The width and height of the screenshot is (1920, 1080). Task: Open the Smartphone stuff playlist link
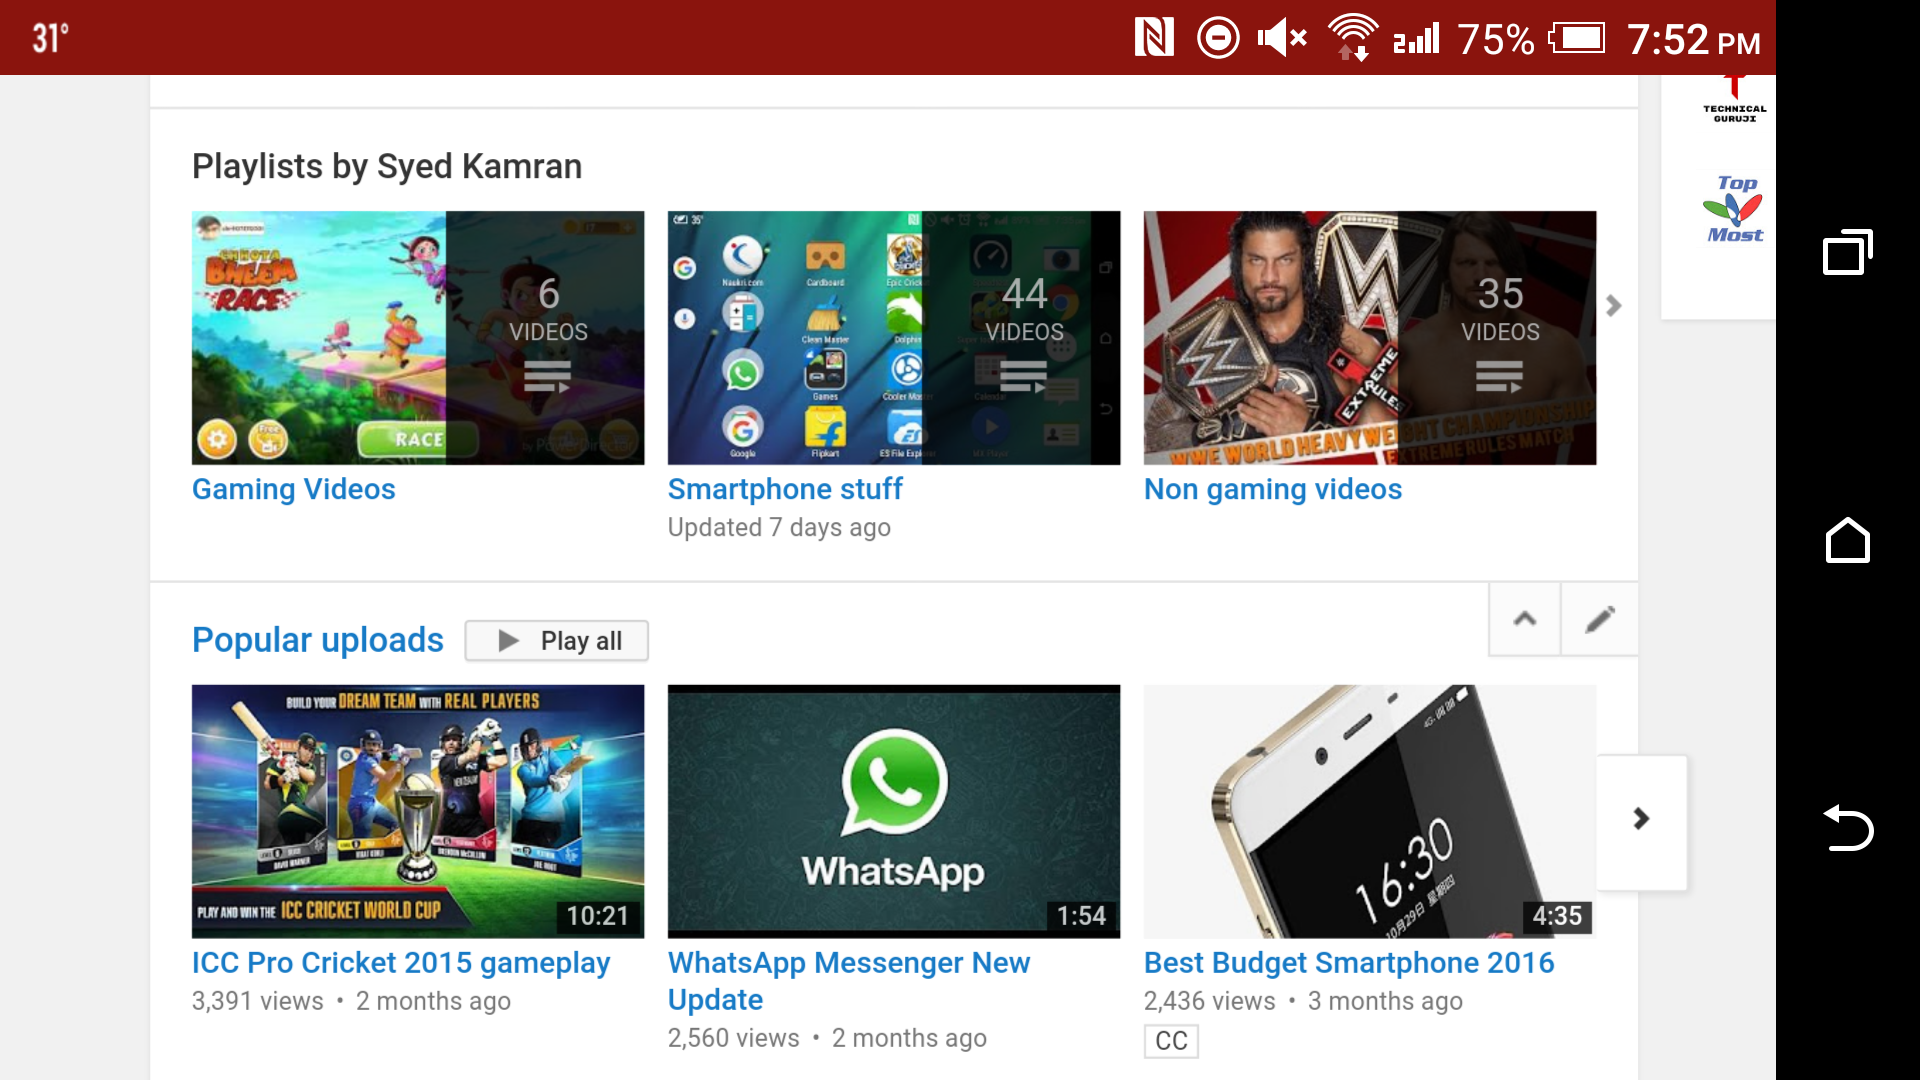point(785,489)
